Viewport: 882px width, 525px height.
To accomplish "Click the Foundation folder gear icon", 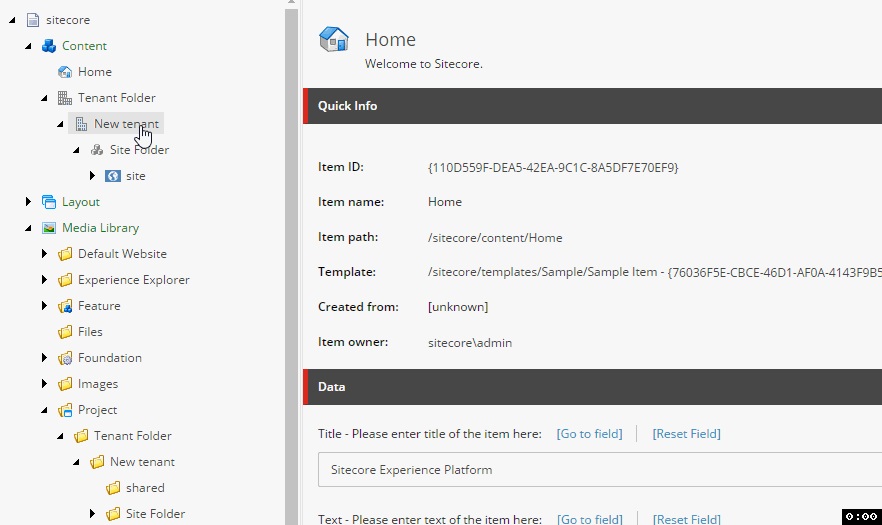I will click(65, 358).
